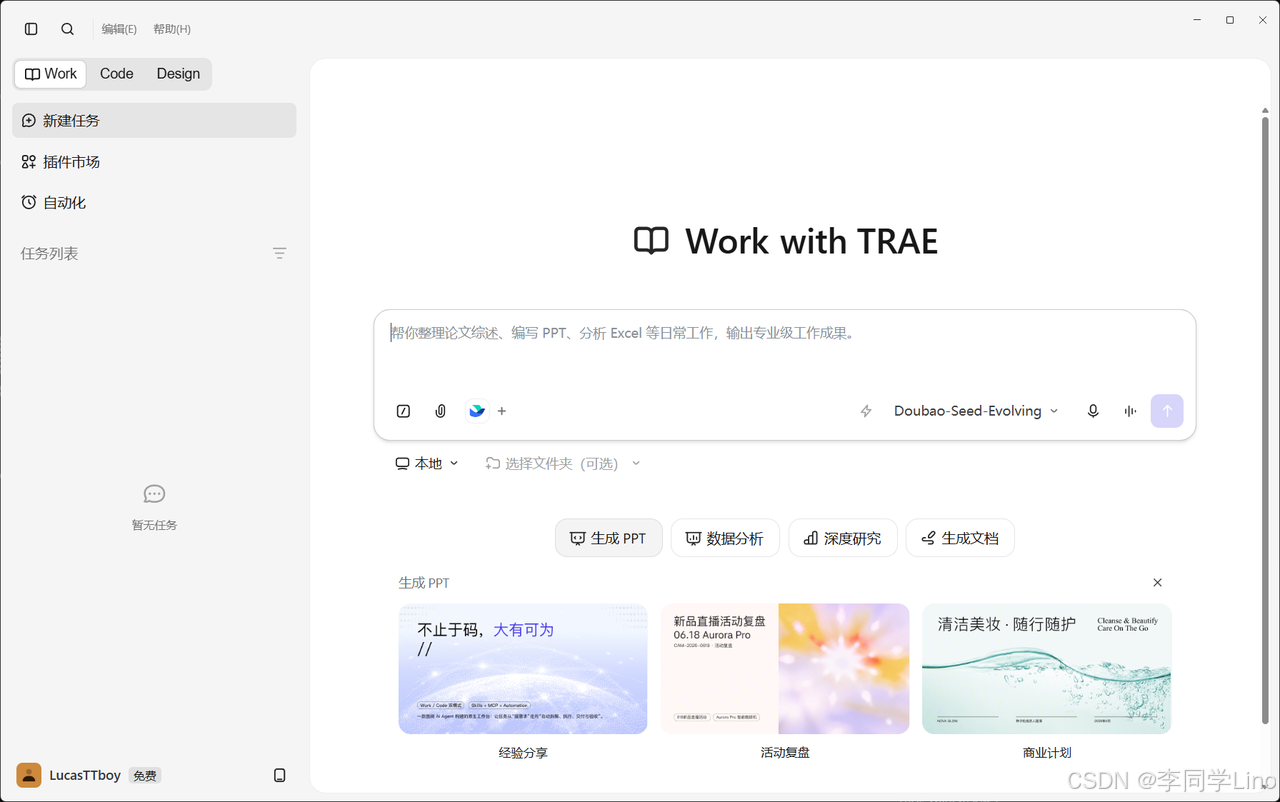Click the Work with TRAE book icon

[x=651, y=241]
